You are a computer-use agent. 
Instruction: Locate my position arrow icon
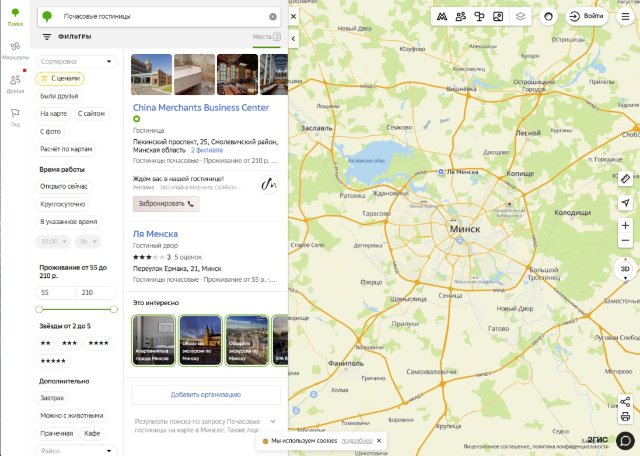click(625, 203)
